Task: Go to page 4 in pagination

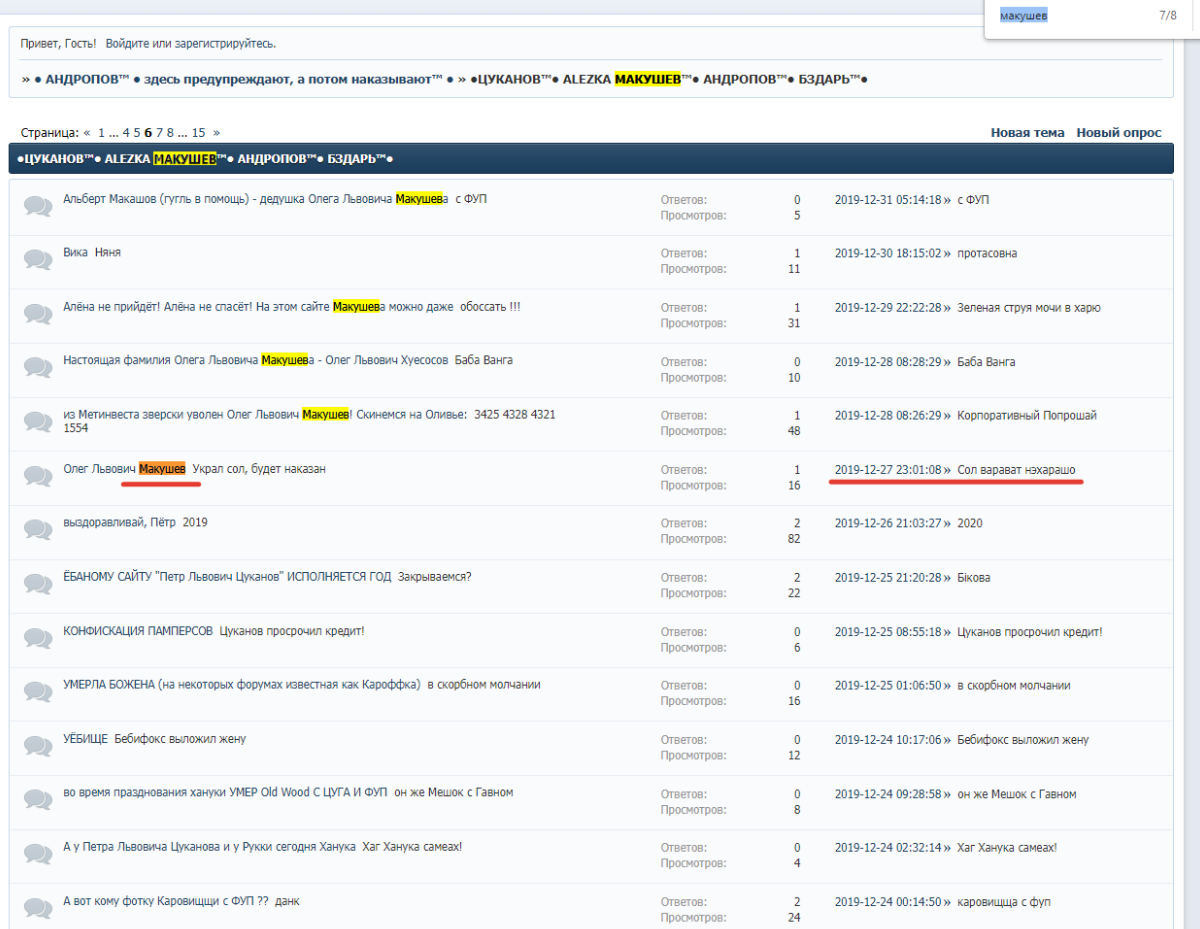Action: [126, 132]
